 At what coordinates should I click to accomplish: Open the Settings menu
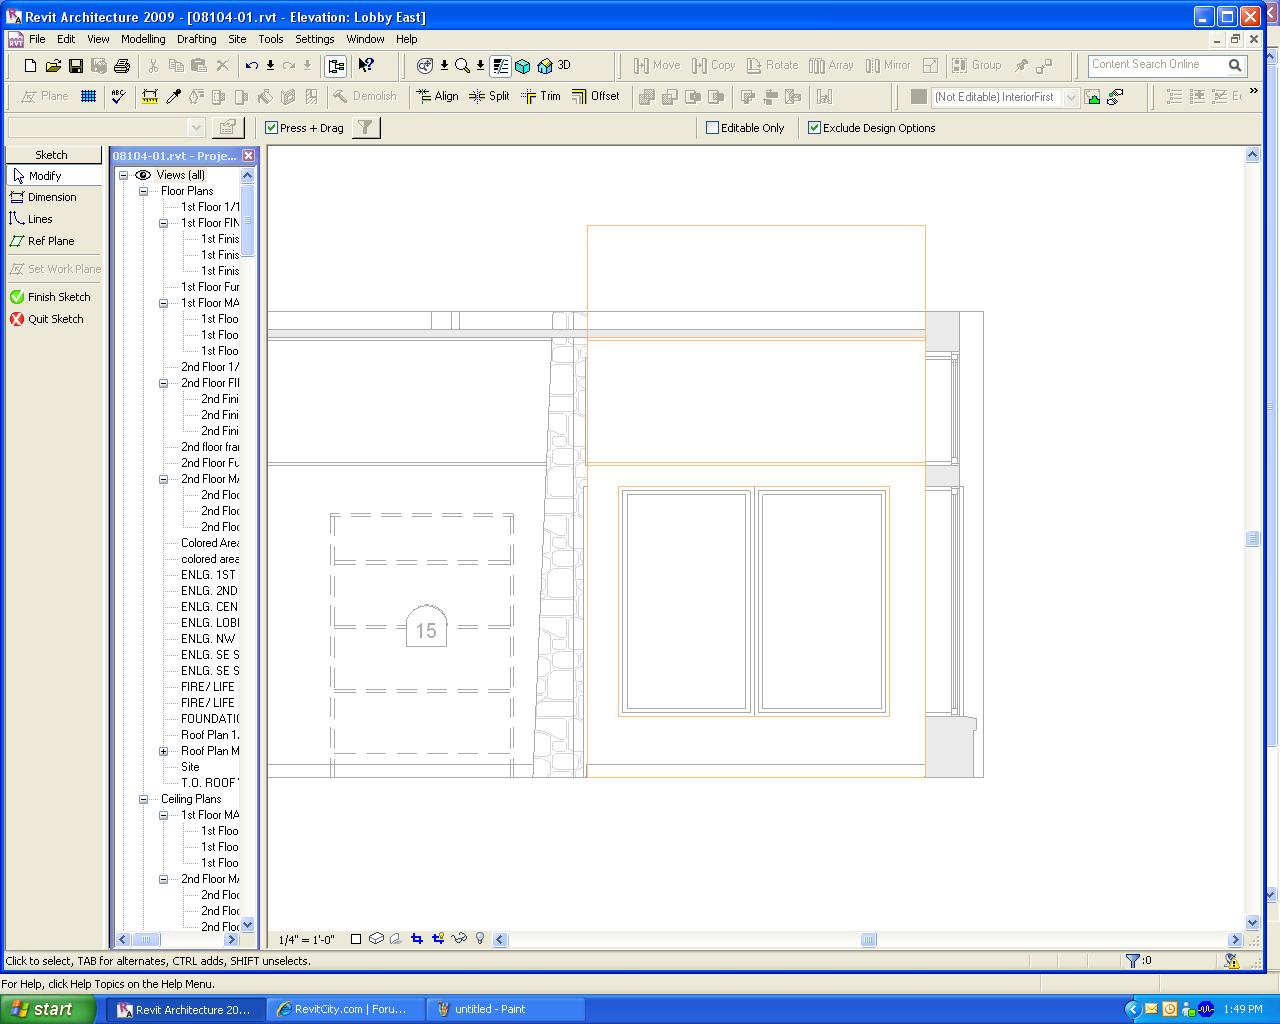coord(314,39)
